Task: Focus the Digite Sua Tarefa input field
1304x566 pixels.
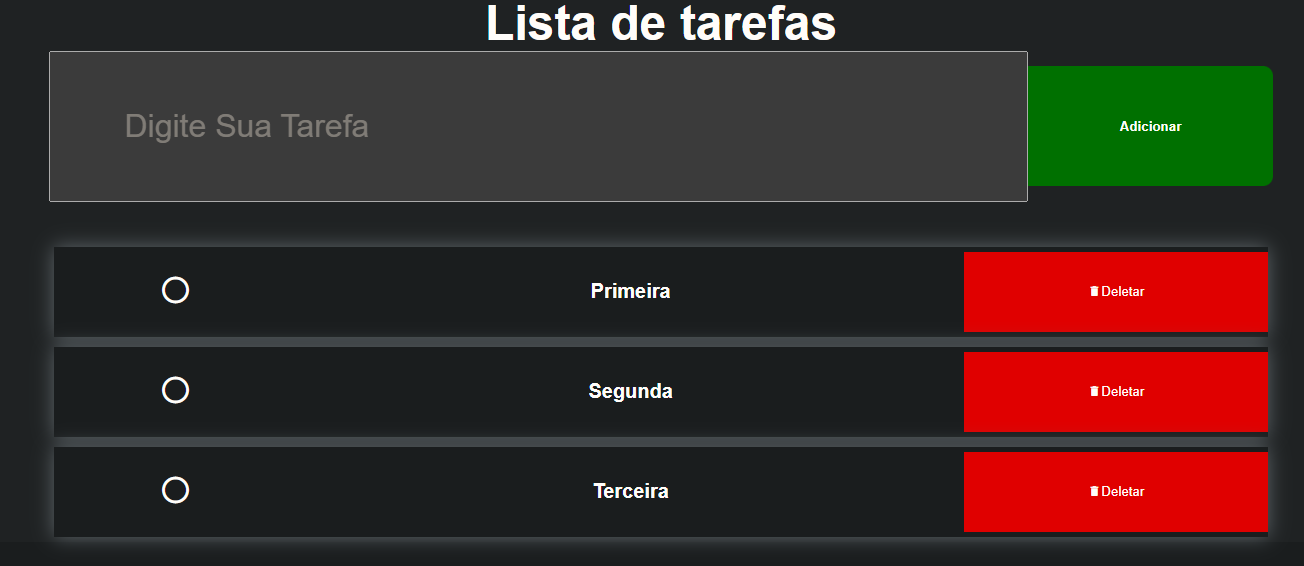Action: point(538,126)
